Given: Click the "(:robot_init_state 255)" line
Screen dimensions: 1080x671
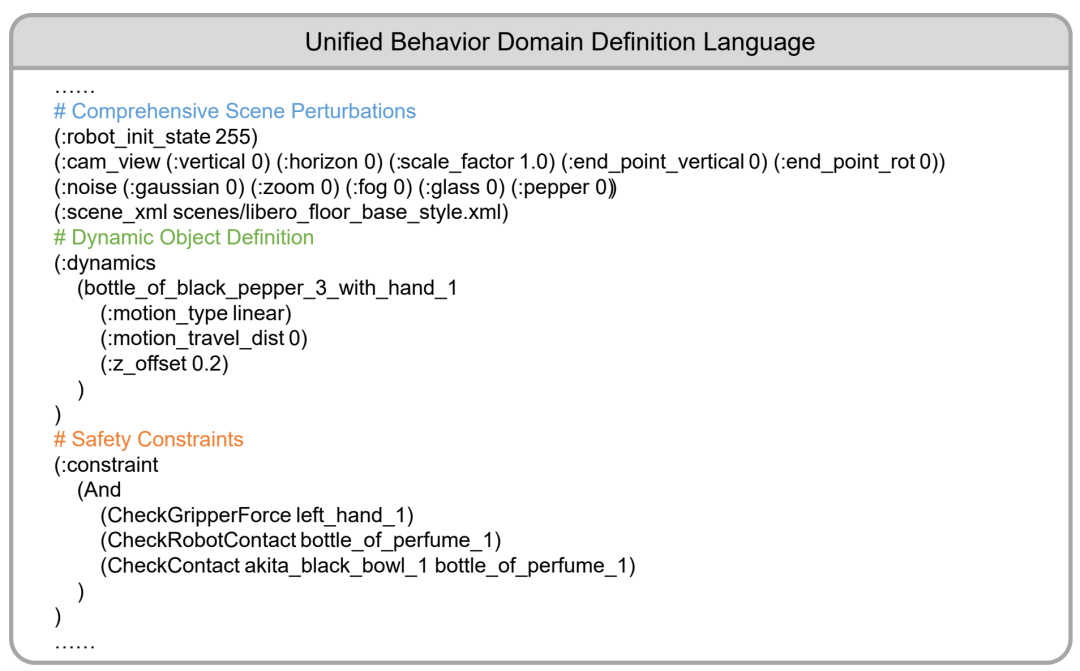Looking at the screenshot, I should click(156, 137).
